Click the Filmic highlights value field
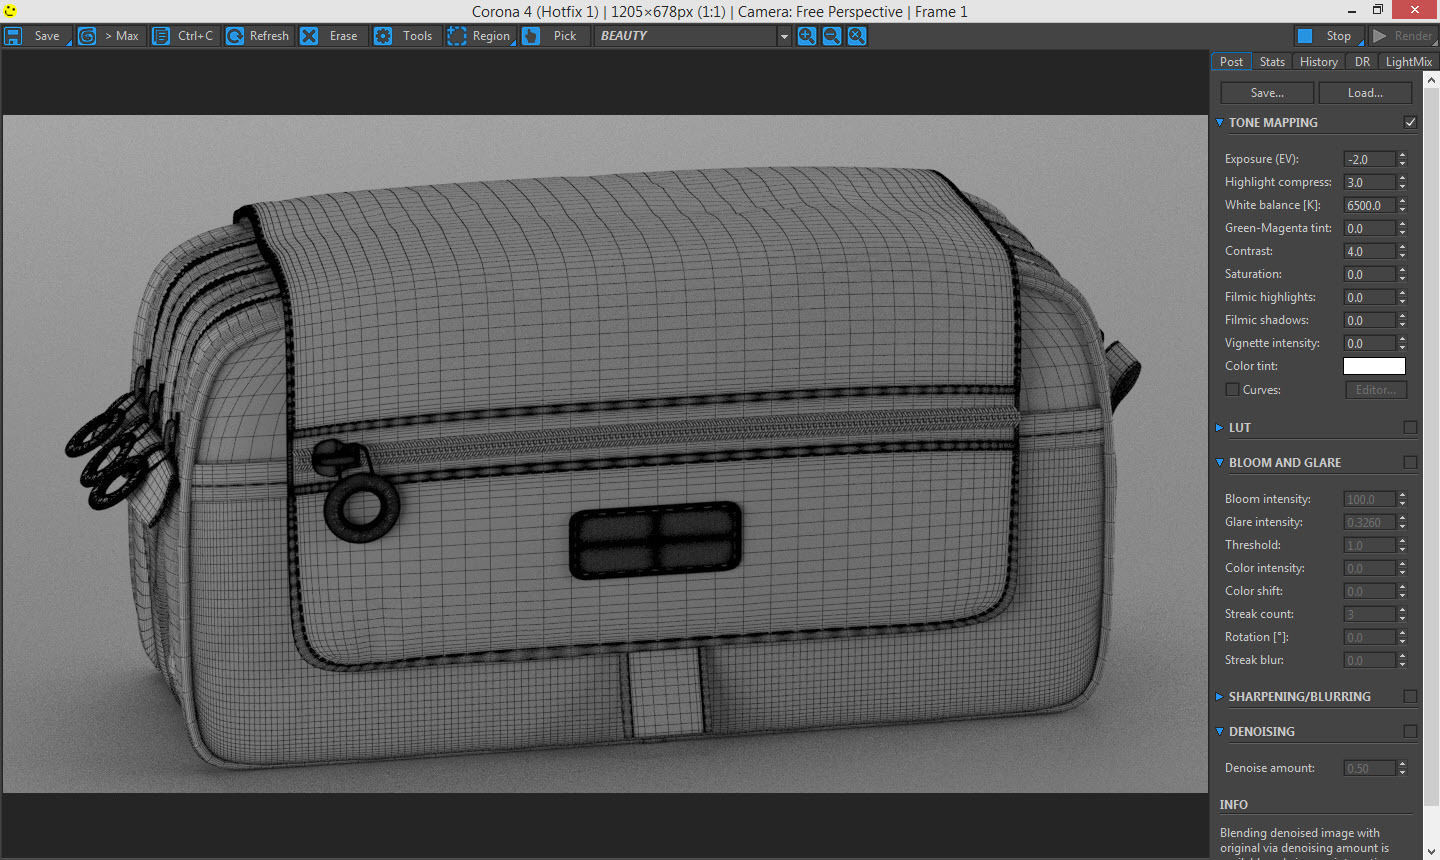1440x860 pixels. coord(1369,297)
